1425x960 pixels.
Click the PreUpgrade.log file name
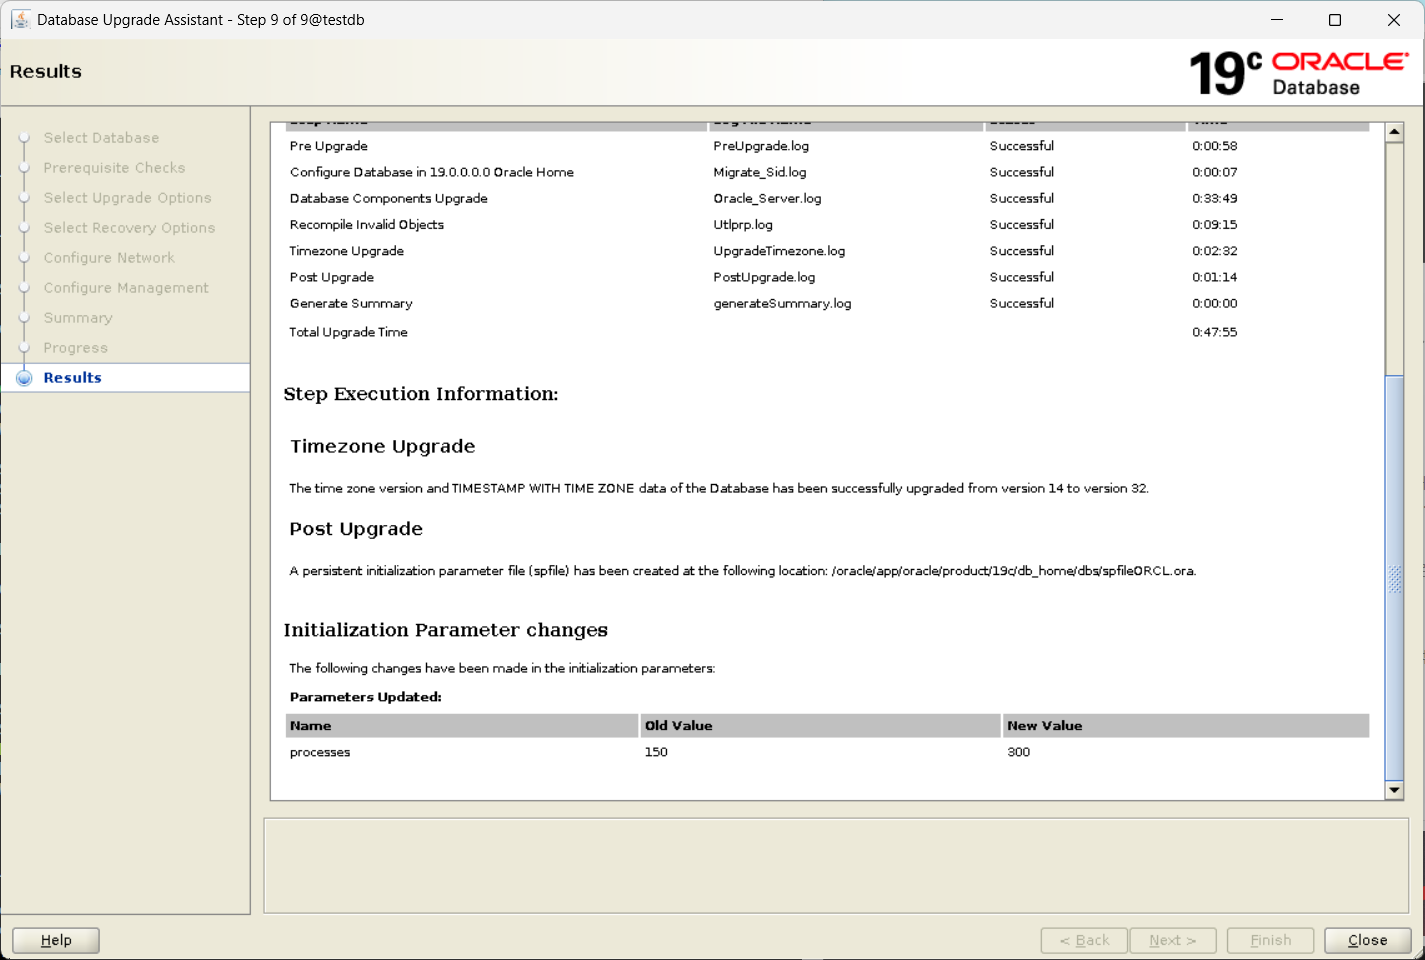pyautogui.click(x=761, y=146)
